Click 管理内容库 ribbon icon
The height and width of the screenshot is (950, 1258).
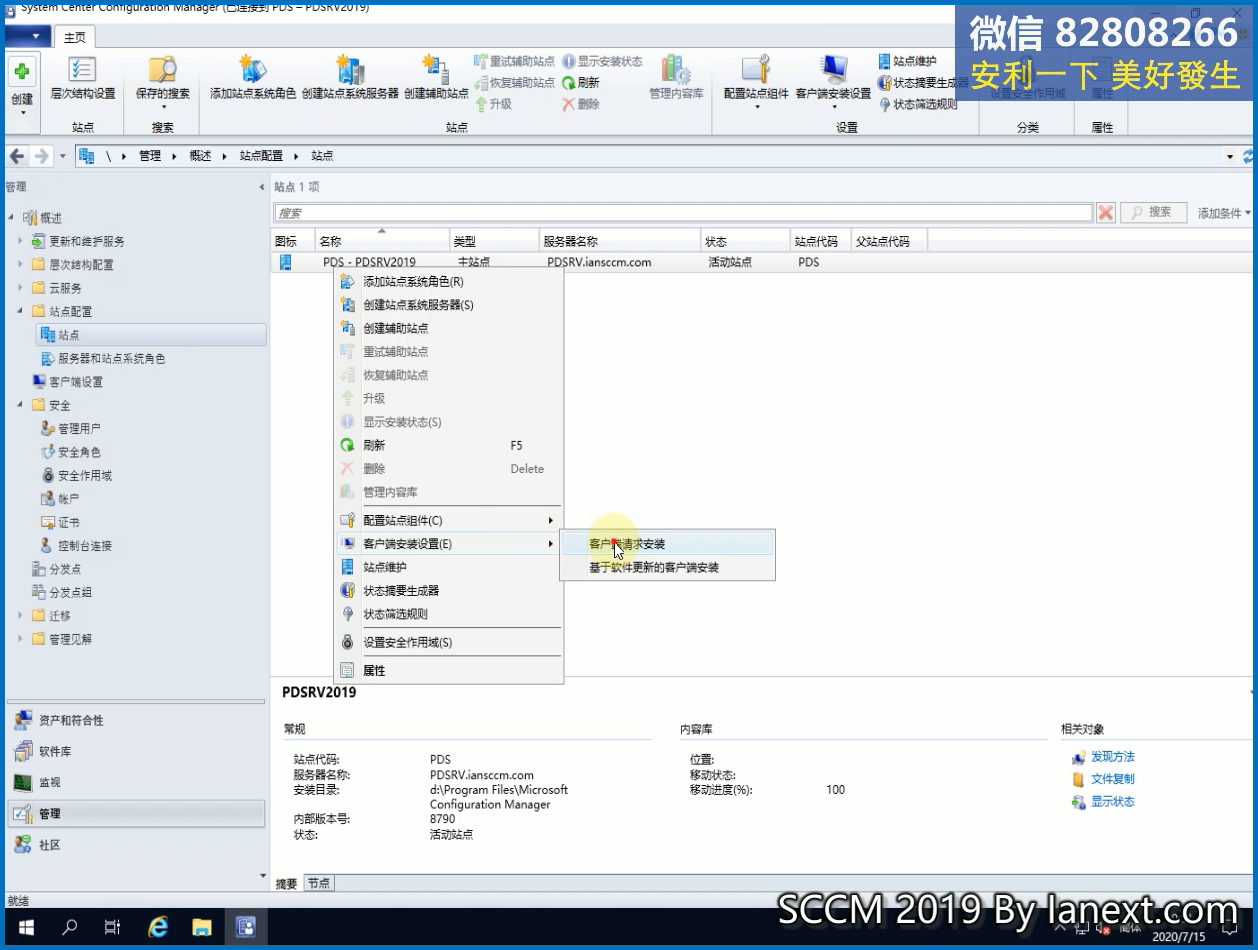pyautogui.click(x=676, y=79)
